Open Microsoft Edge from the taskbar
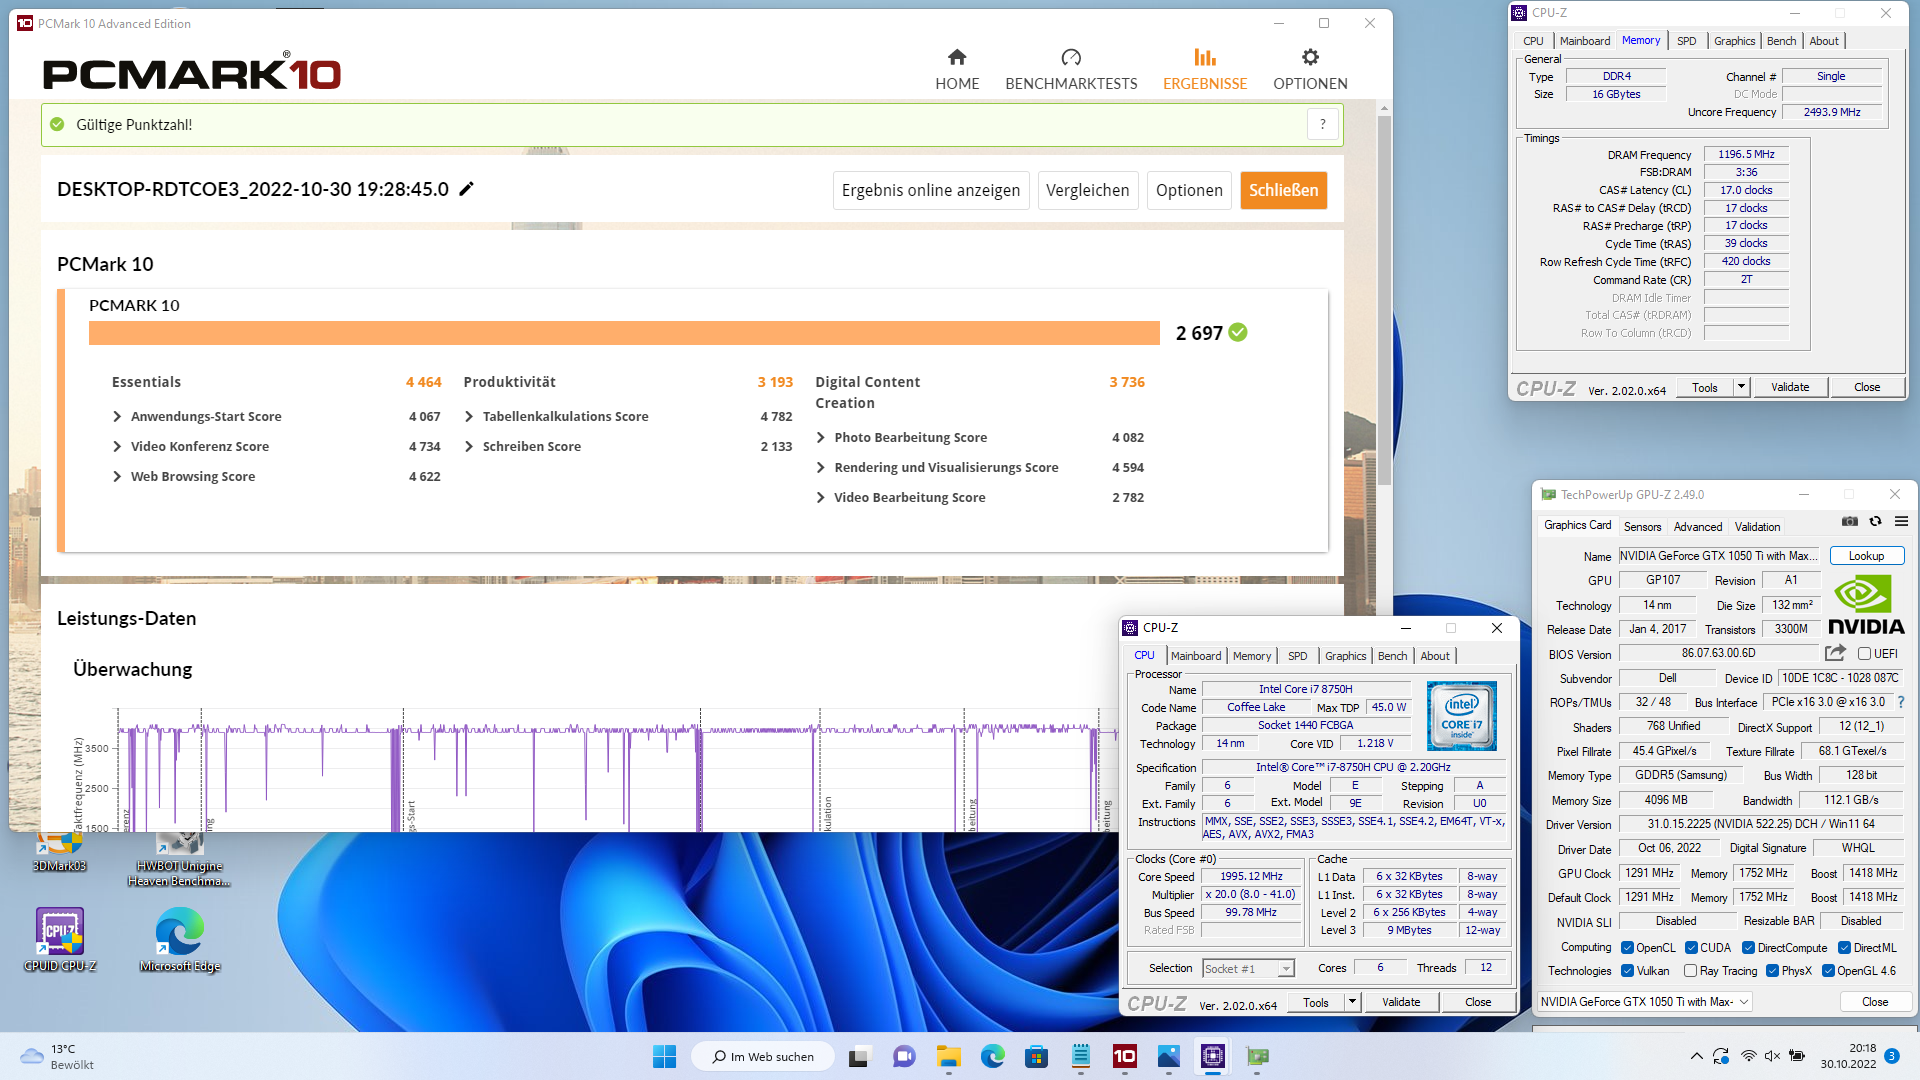The width and height of the screenshot is (1920, 1080). click(992, 1056)
